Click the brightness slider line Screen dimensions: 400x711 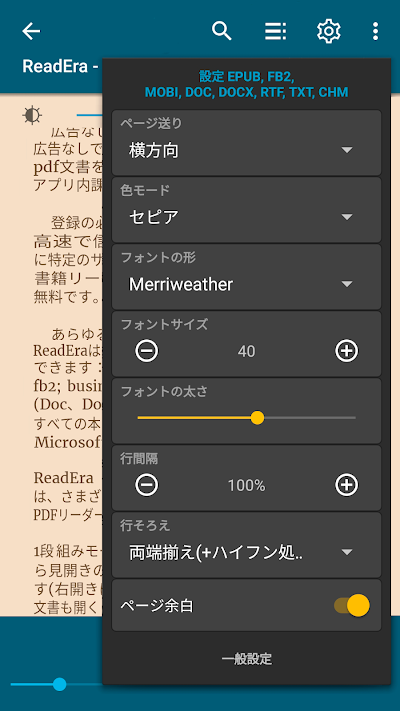click(x=89, y=115)
